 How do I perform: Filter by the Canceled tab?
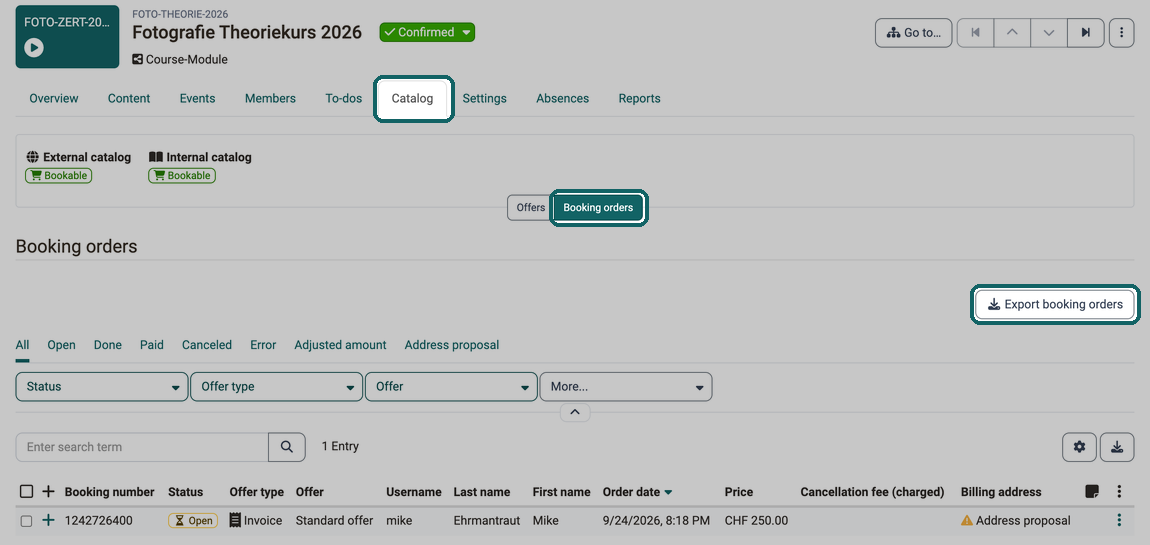pos(207,345)
